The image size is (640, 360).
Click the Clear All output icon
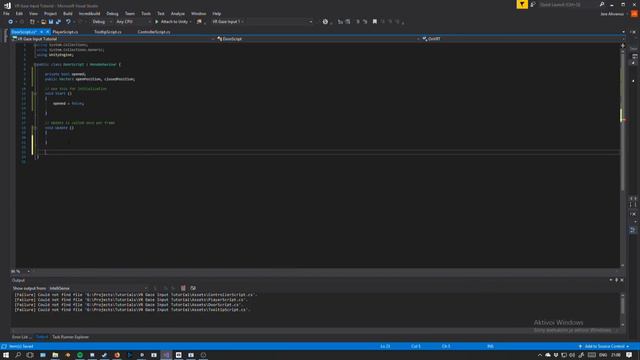[183, 288]
